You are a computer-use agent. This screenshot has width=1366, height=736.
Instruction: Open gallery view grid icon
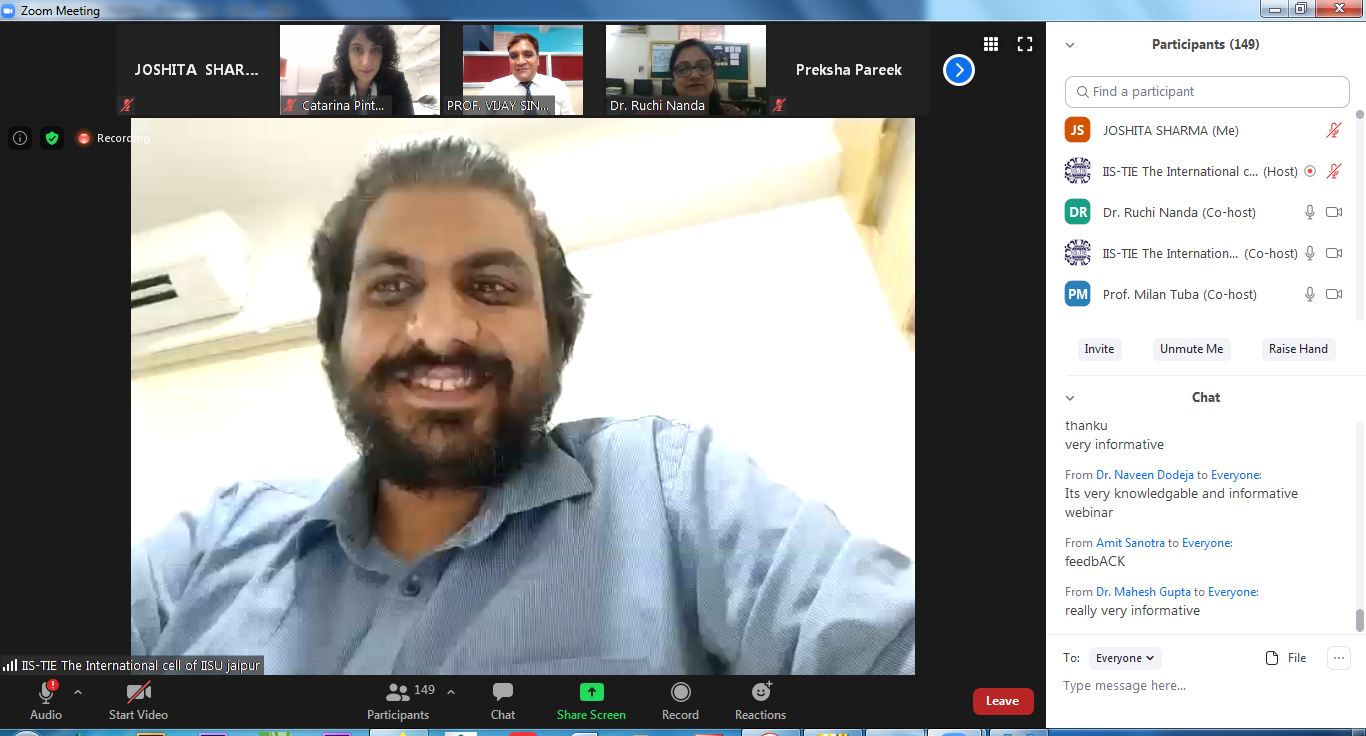click(991, 44)
